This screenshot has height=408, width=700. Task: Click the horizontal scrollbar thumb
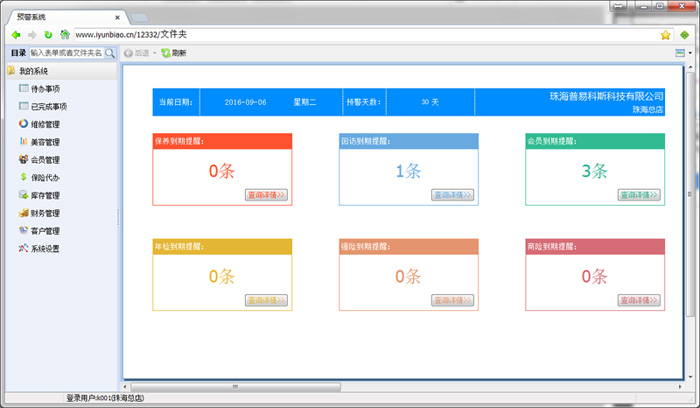click(236, 387)
